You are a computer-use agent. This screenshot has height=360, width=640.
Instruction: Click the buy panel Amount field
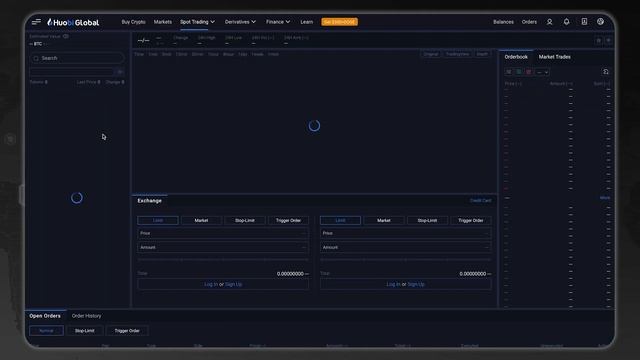223,247
